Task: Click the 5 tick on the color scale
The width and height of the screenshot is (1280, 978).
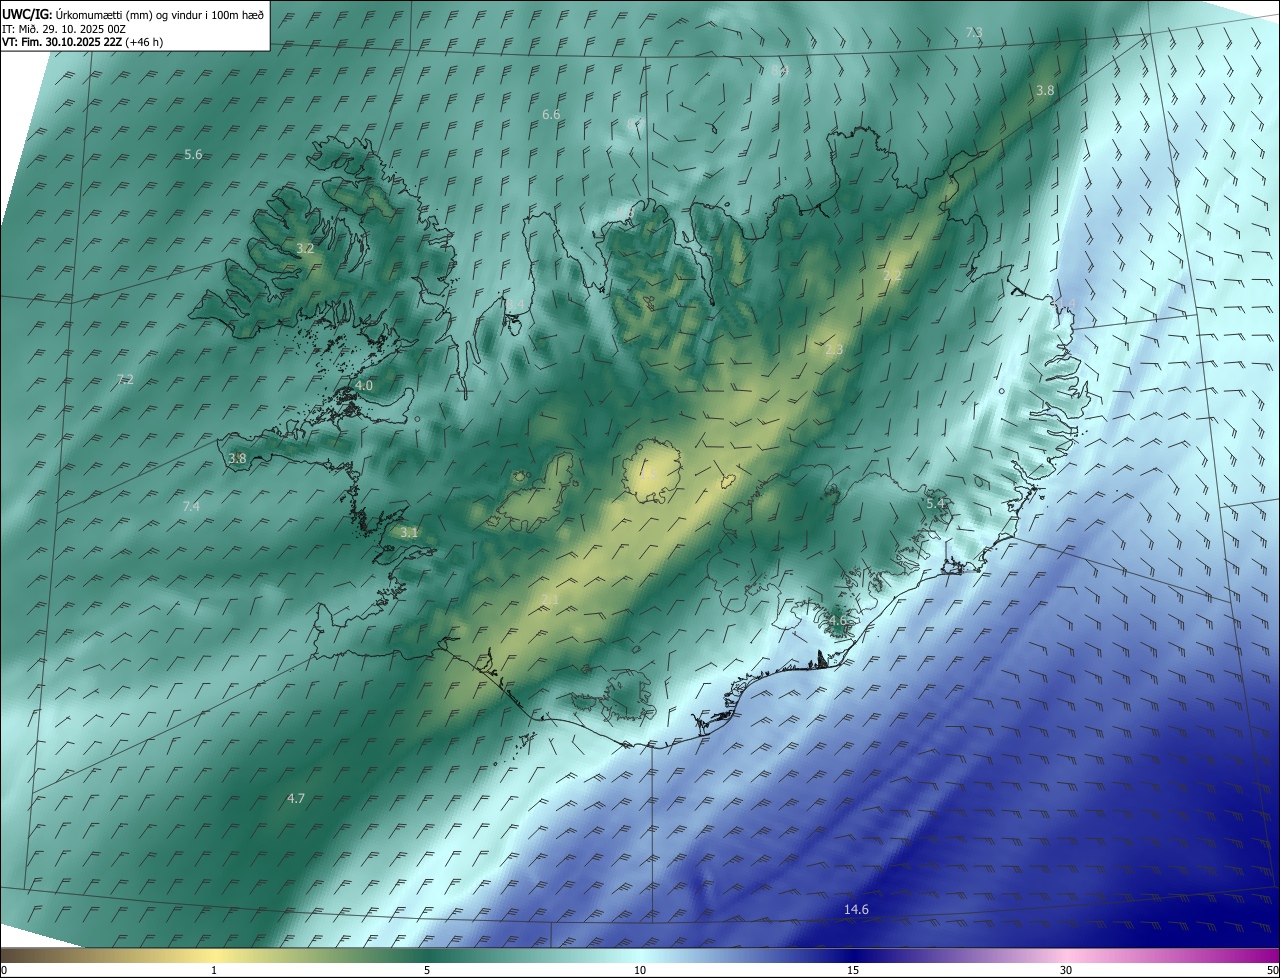Action: (427, 970)
